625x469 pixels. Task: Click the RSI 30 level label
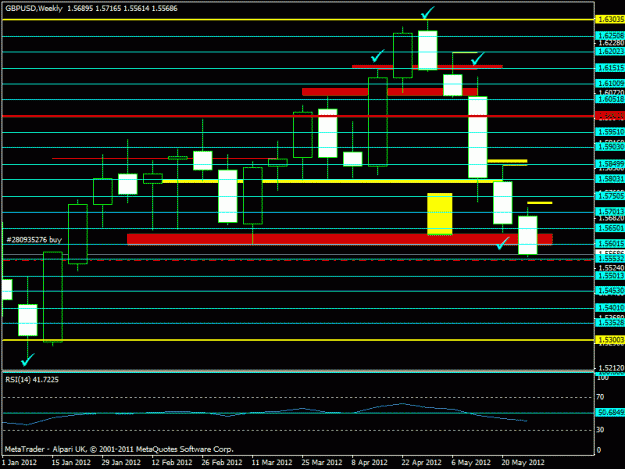[600, 430]
